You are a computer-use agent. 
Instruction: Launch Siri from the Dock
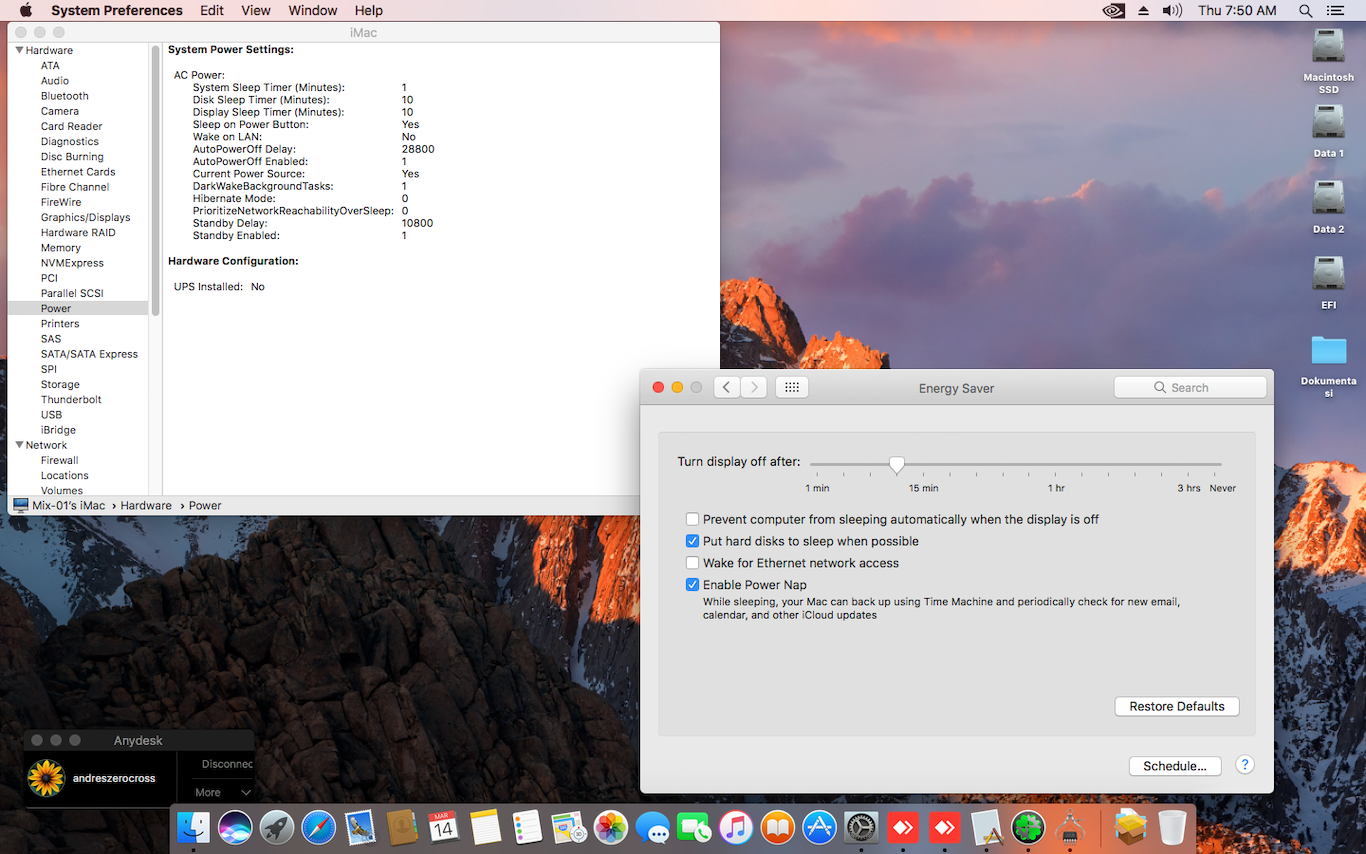tap(235, 827)
